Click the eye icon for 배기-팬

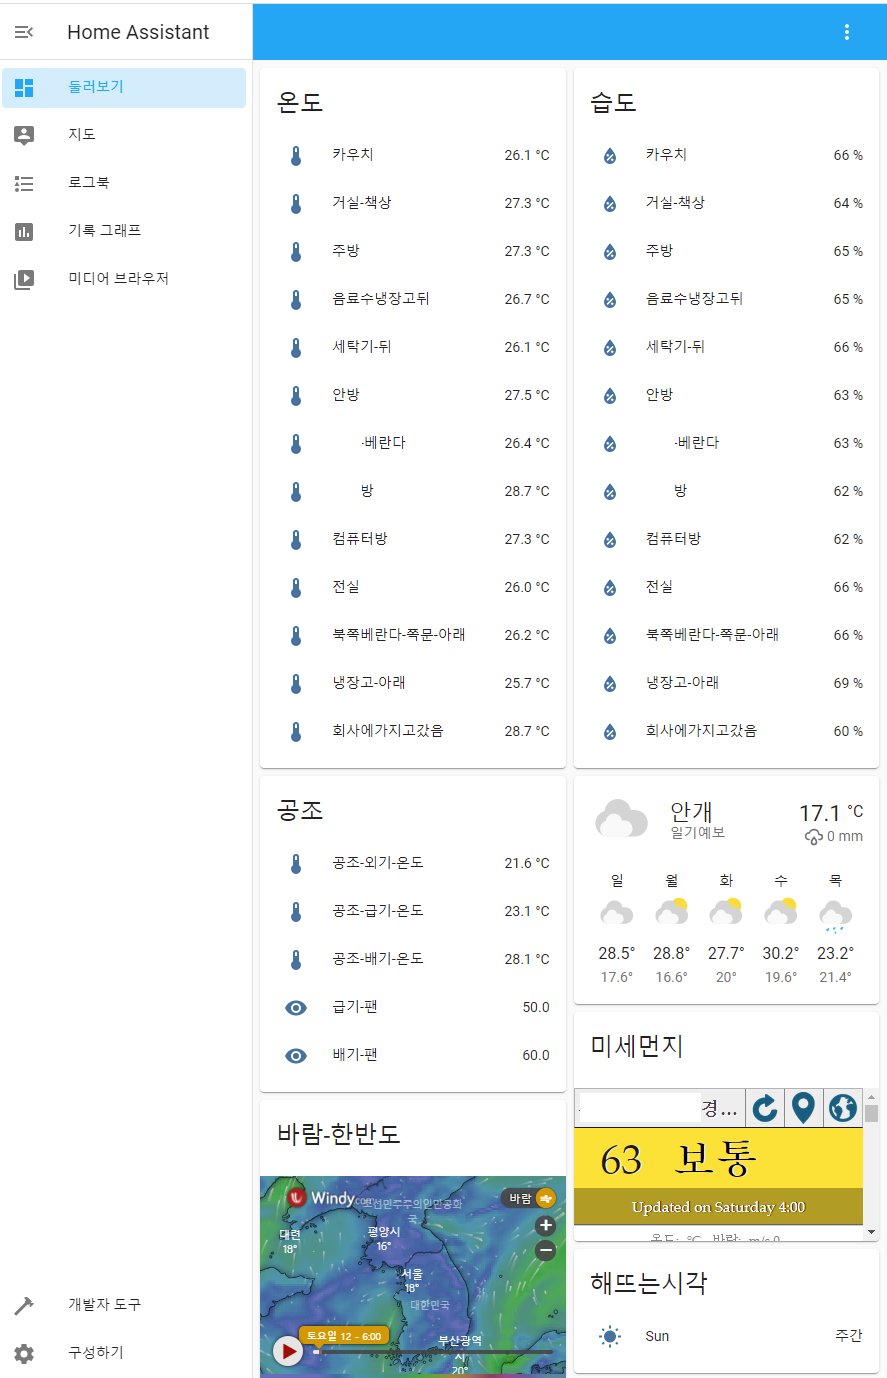click(x=296, y=1055)
